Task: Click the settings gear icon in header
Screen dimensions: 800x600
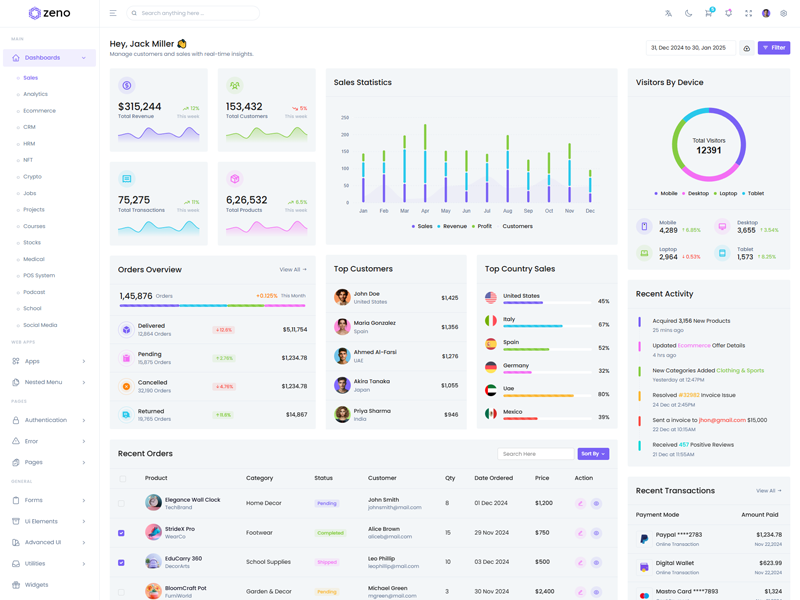Action: point(784,13)
